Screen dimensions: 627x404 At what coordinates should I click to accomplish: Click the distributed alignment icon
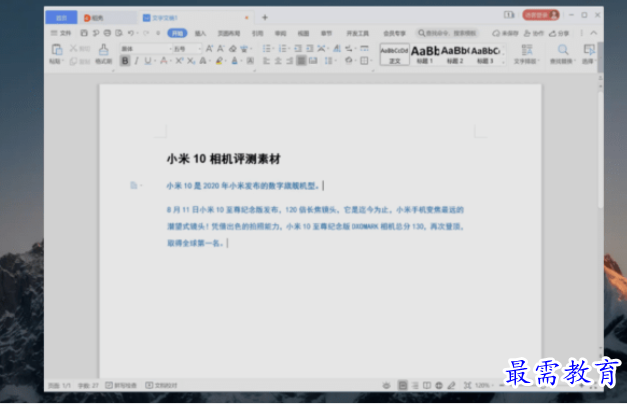tap(313, 61)
